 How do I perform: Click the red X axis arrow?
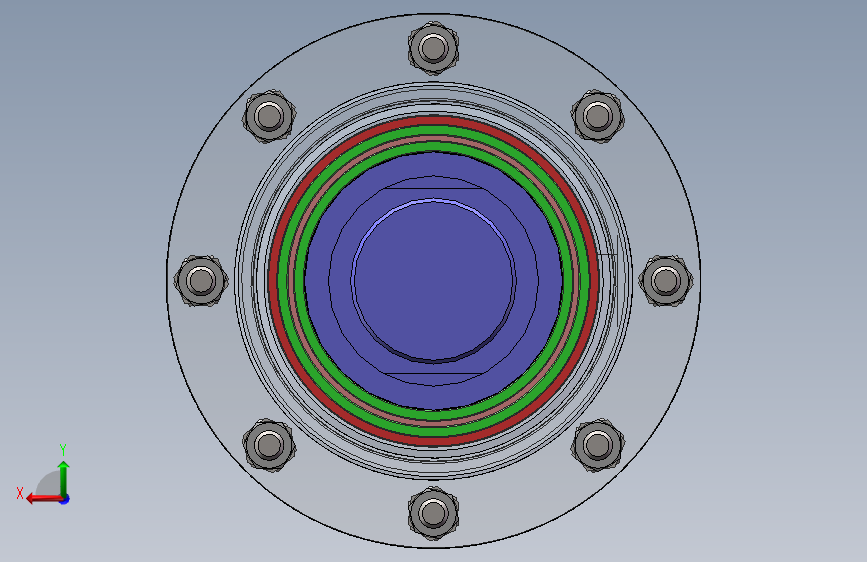(43, 499)
